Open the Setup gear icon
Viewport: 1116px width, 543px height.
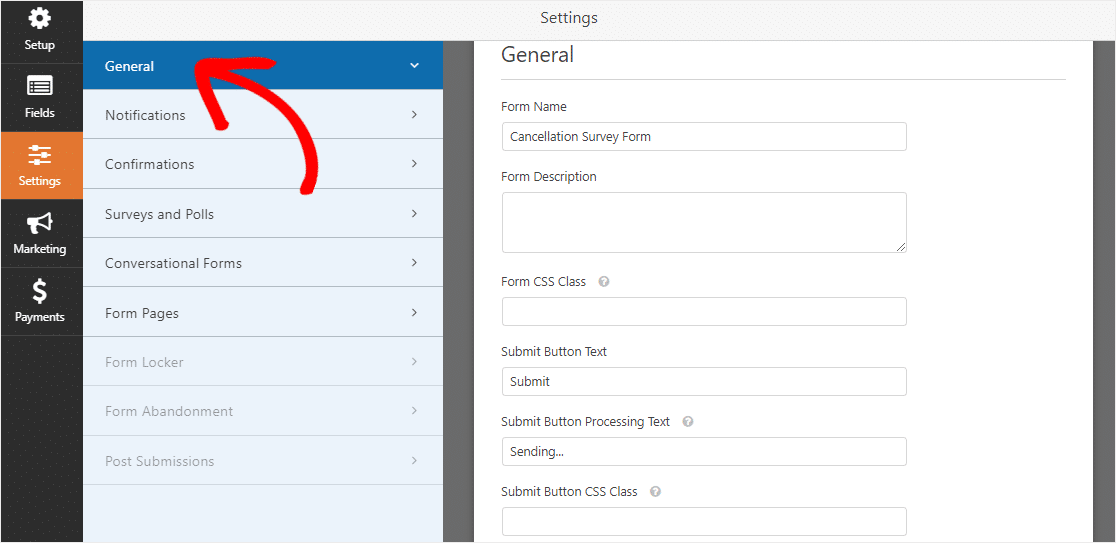40,19
